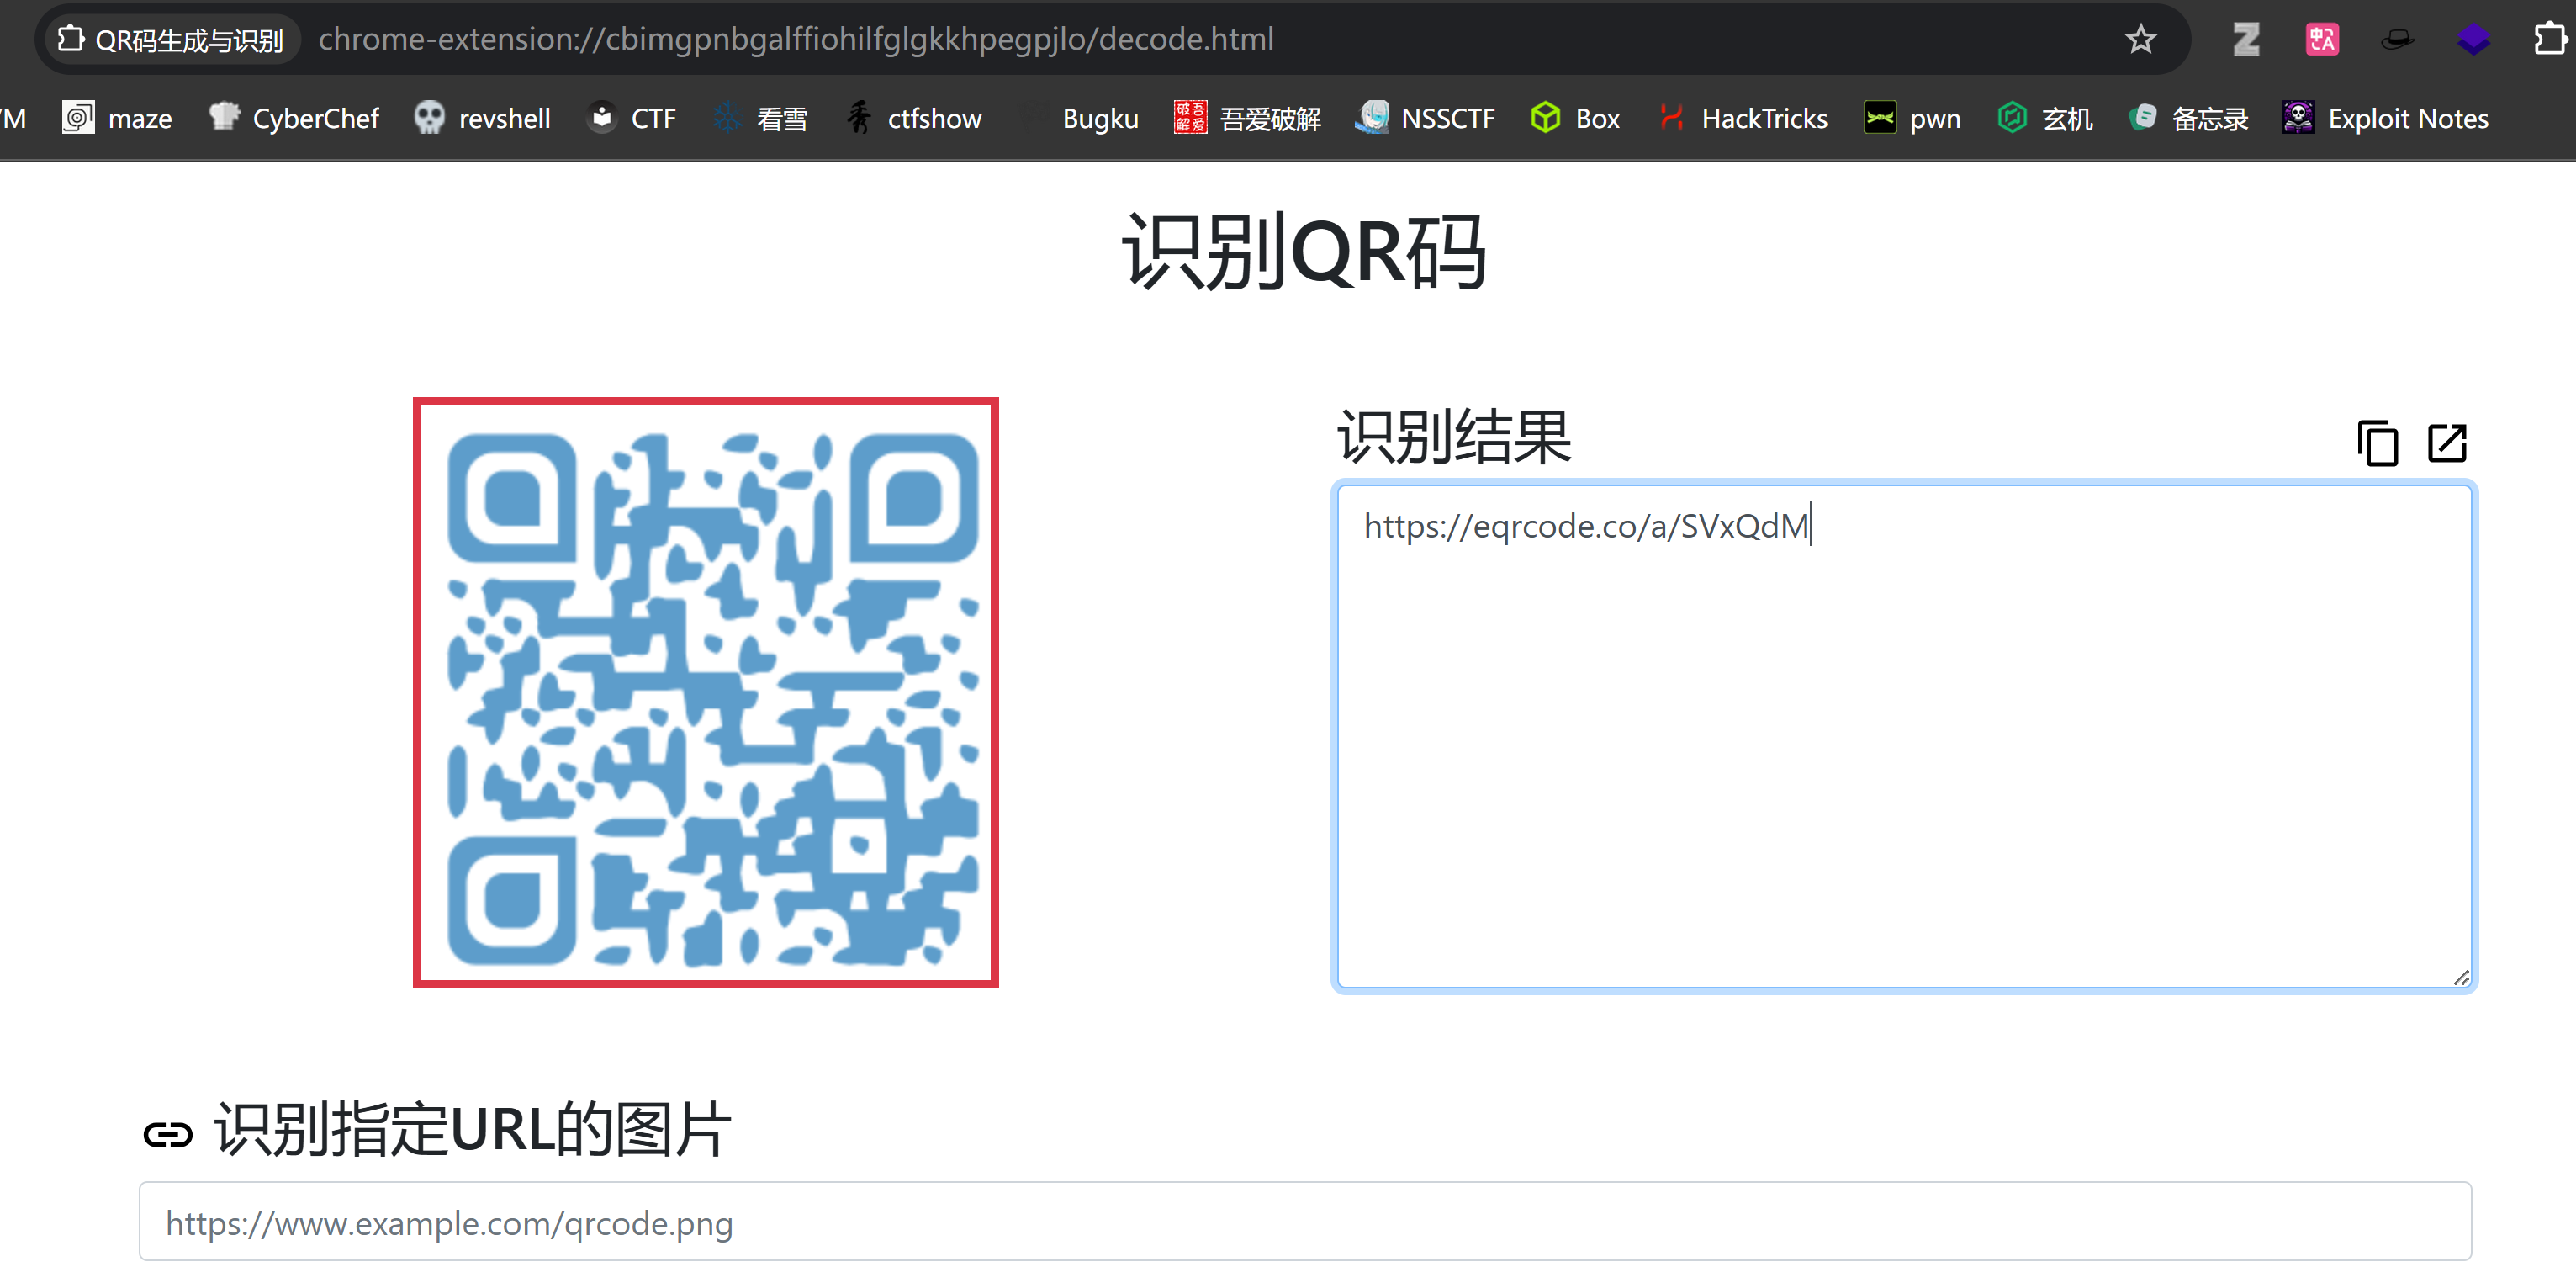This screenshot has width=2576, height=1272.
Task: Click the 识别QR码 page heading
Action: click(1304, 251)
